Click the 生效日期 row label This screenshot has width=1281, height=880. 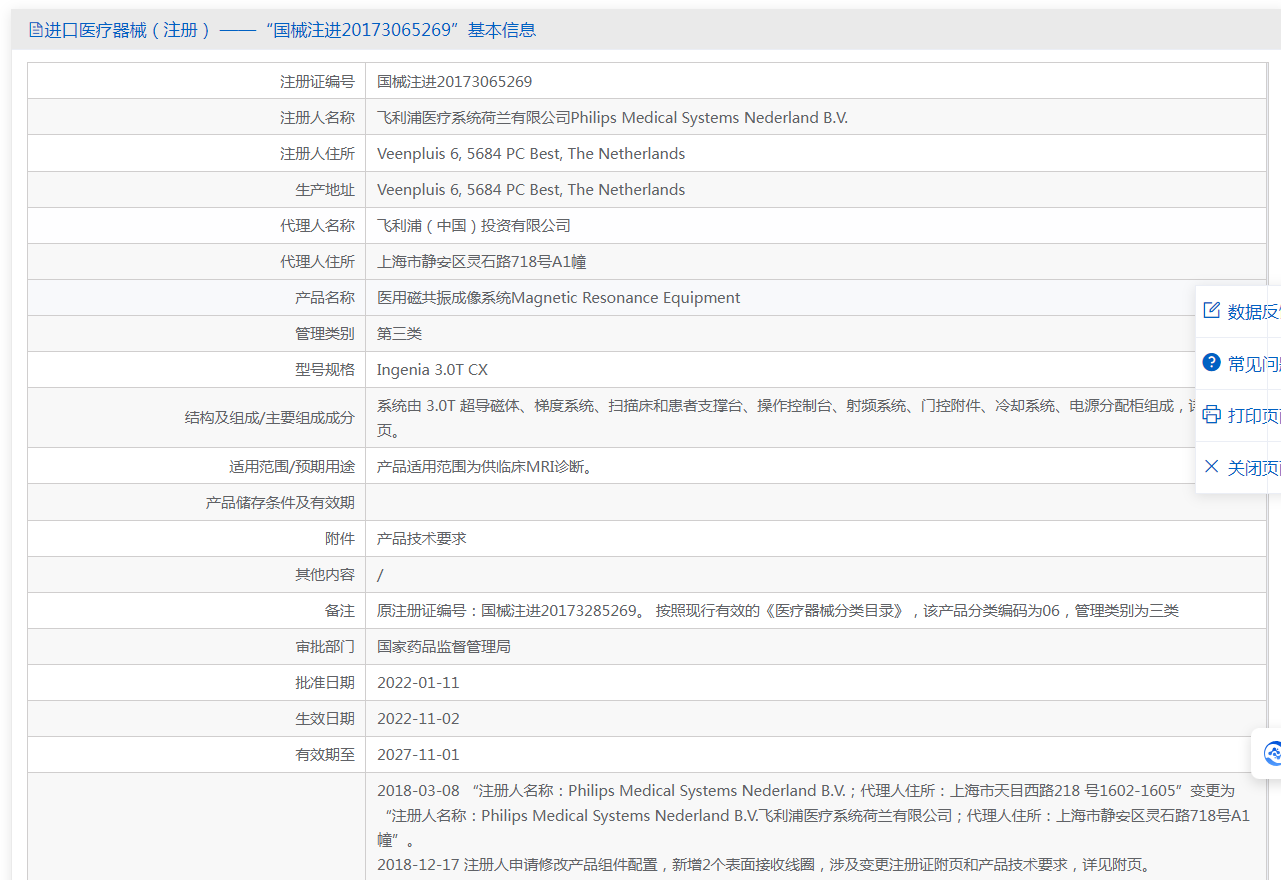pos(324,718)
